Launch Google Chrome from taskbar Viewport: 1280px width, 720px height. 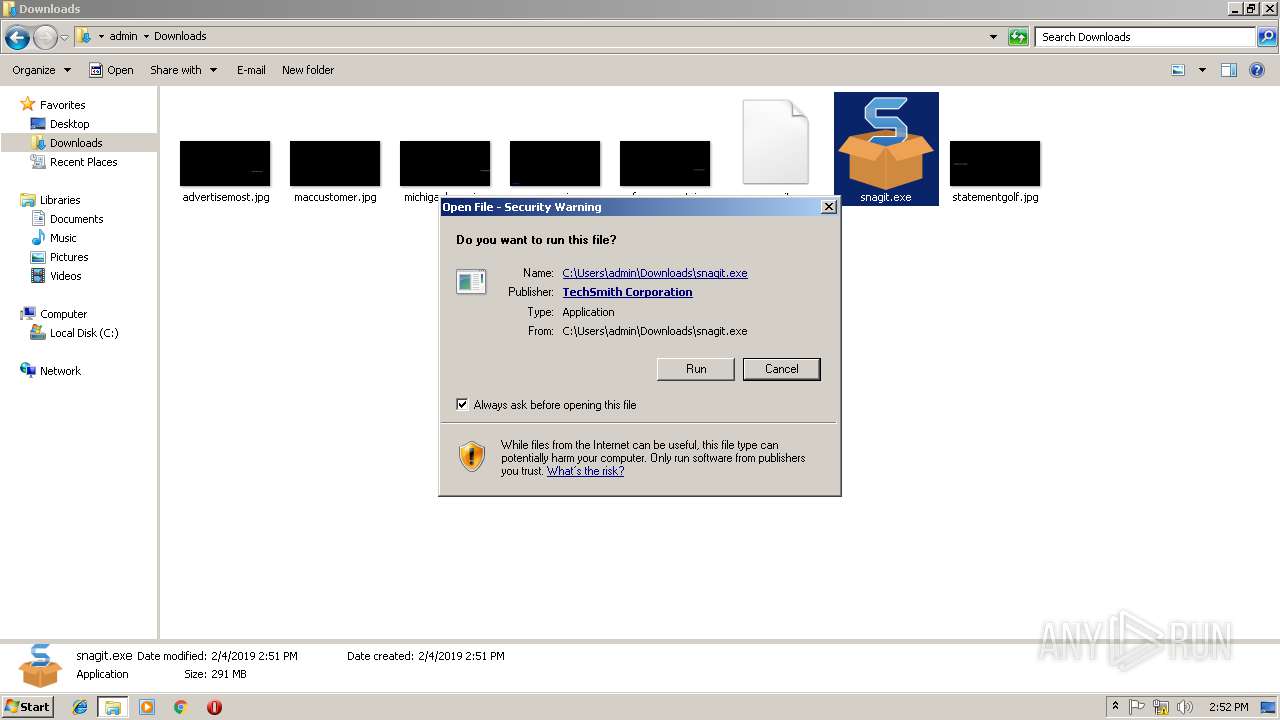click(x=180, y=707)
